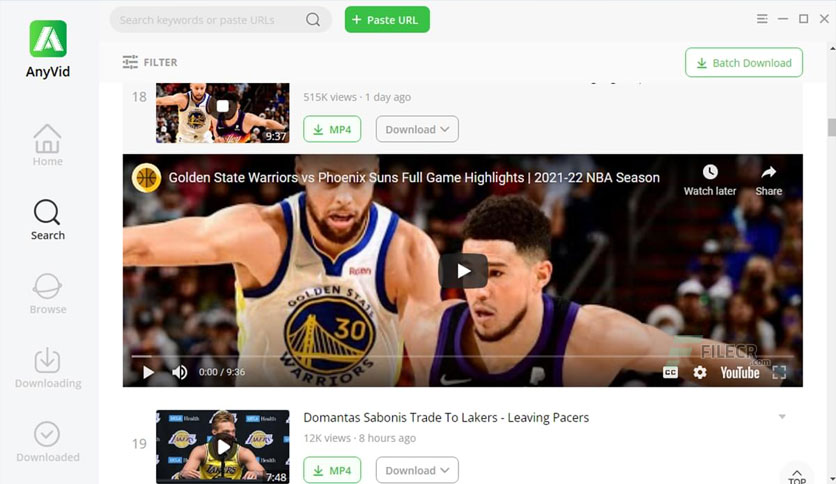Click the small play button in player controls
Screen dimensions: 836x484
[148, 372]
